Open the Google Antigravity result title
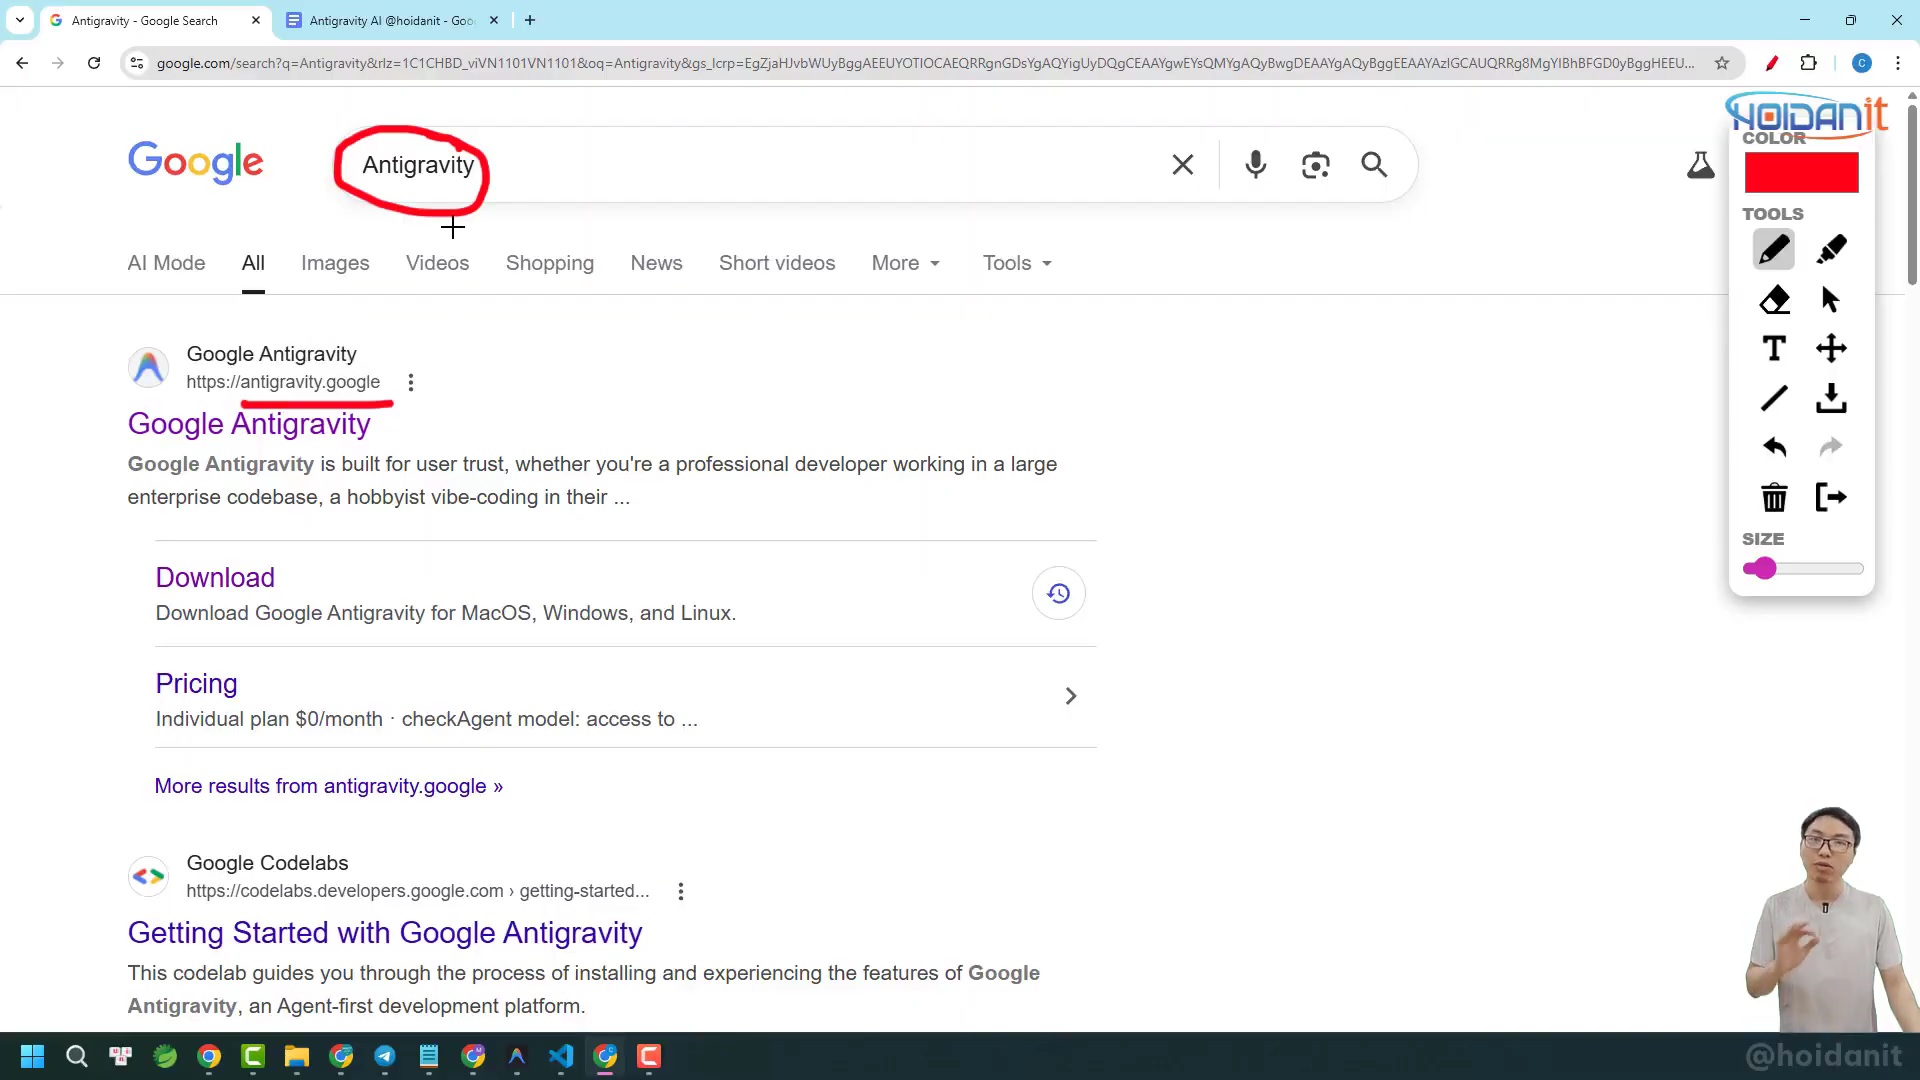Image resolution: width=1920 pixels, height=1080 pixels. pos(249,424)
